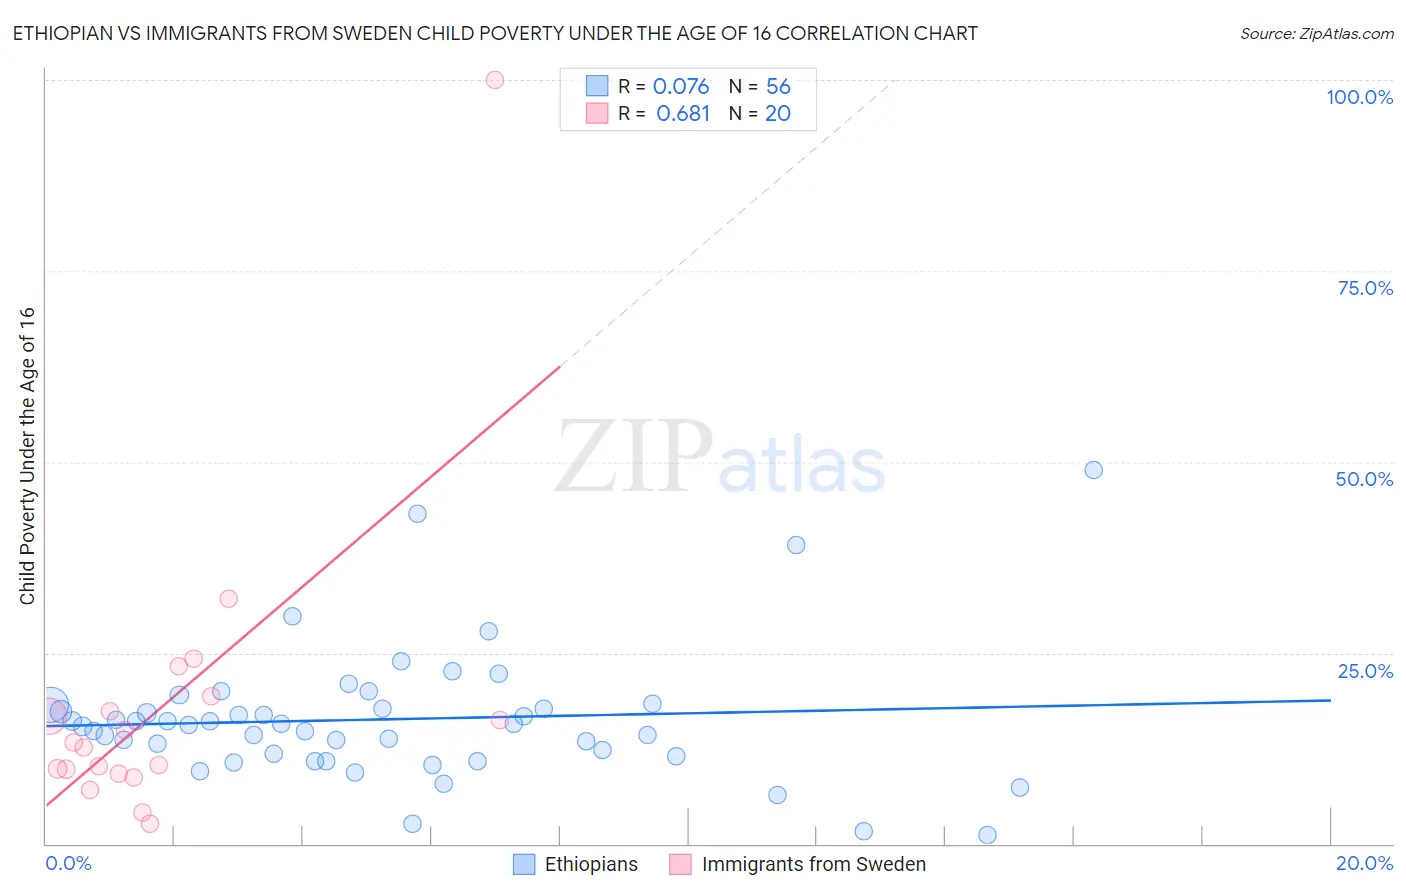Click the N = 56 sample count
The width and height of the screenshot is (1406, 892).
pyautogui.click(x=760, y=86)
